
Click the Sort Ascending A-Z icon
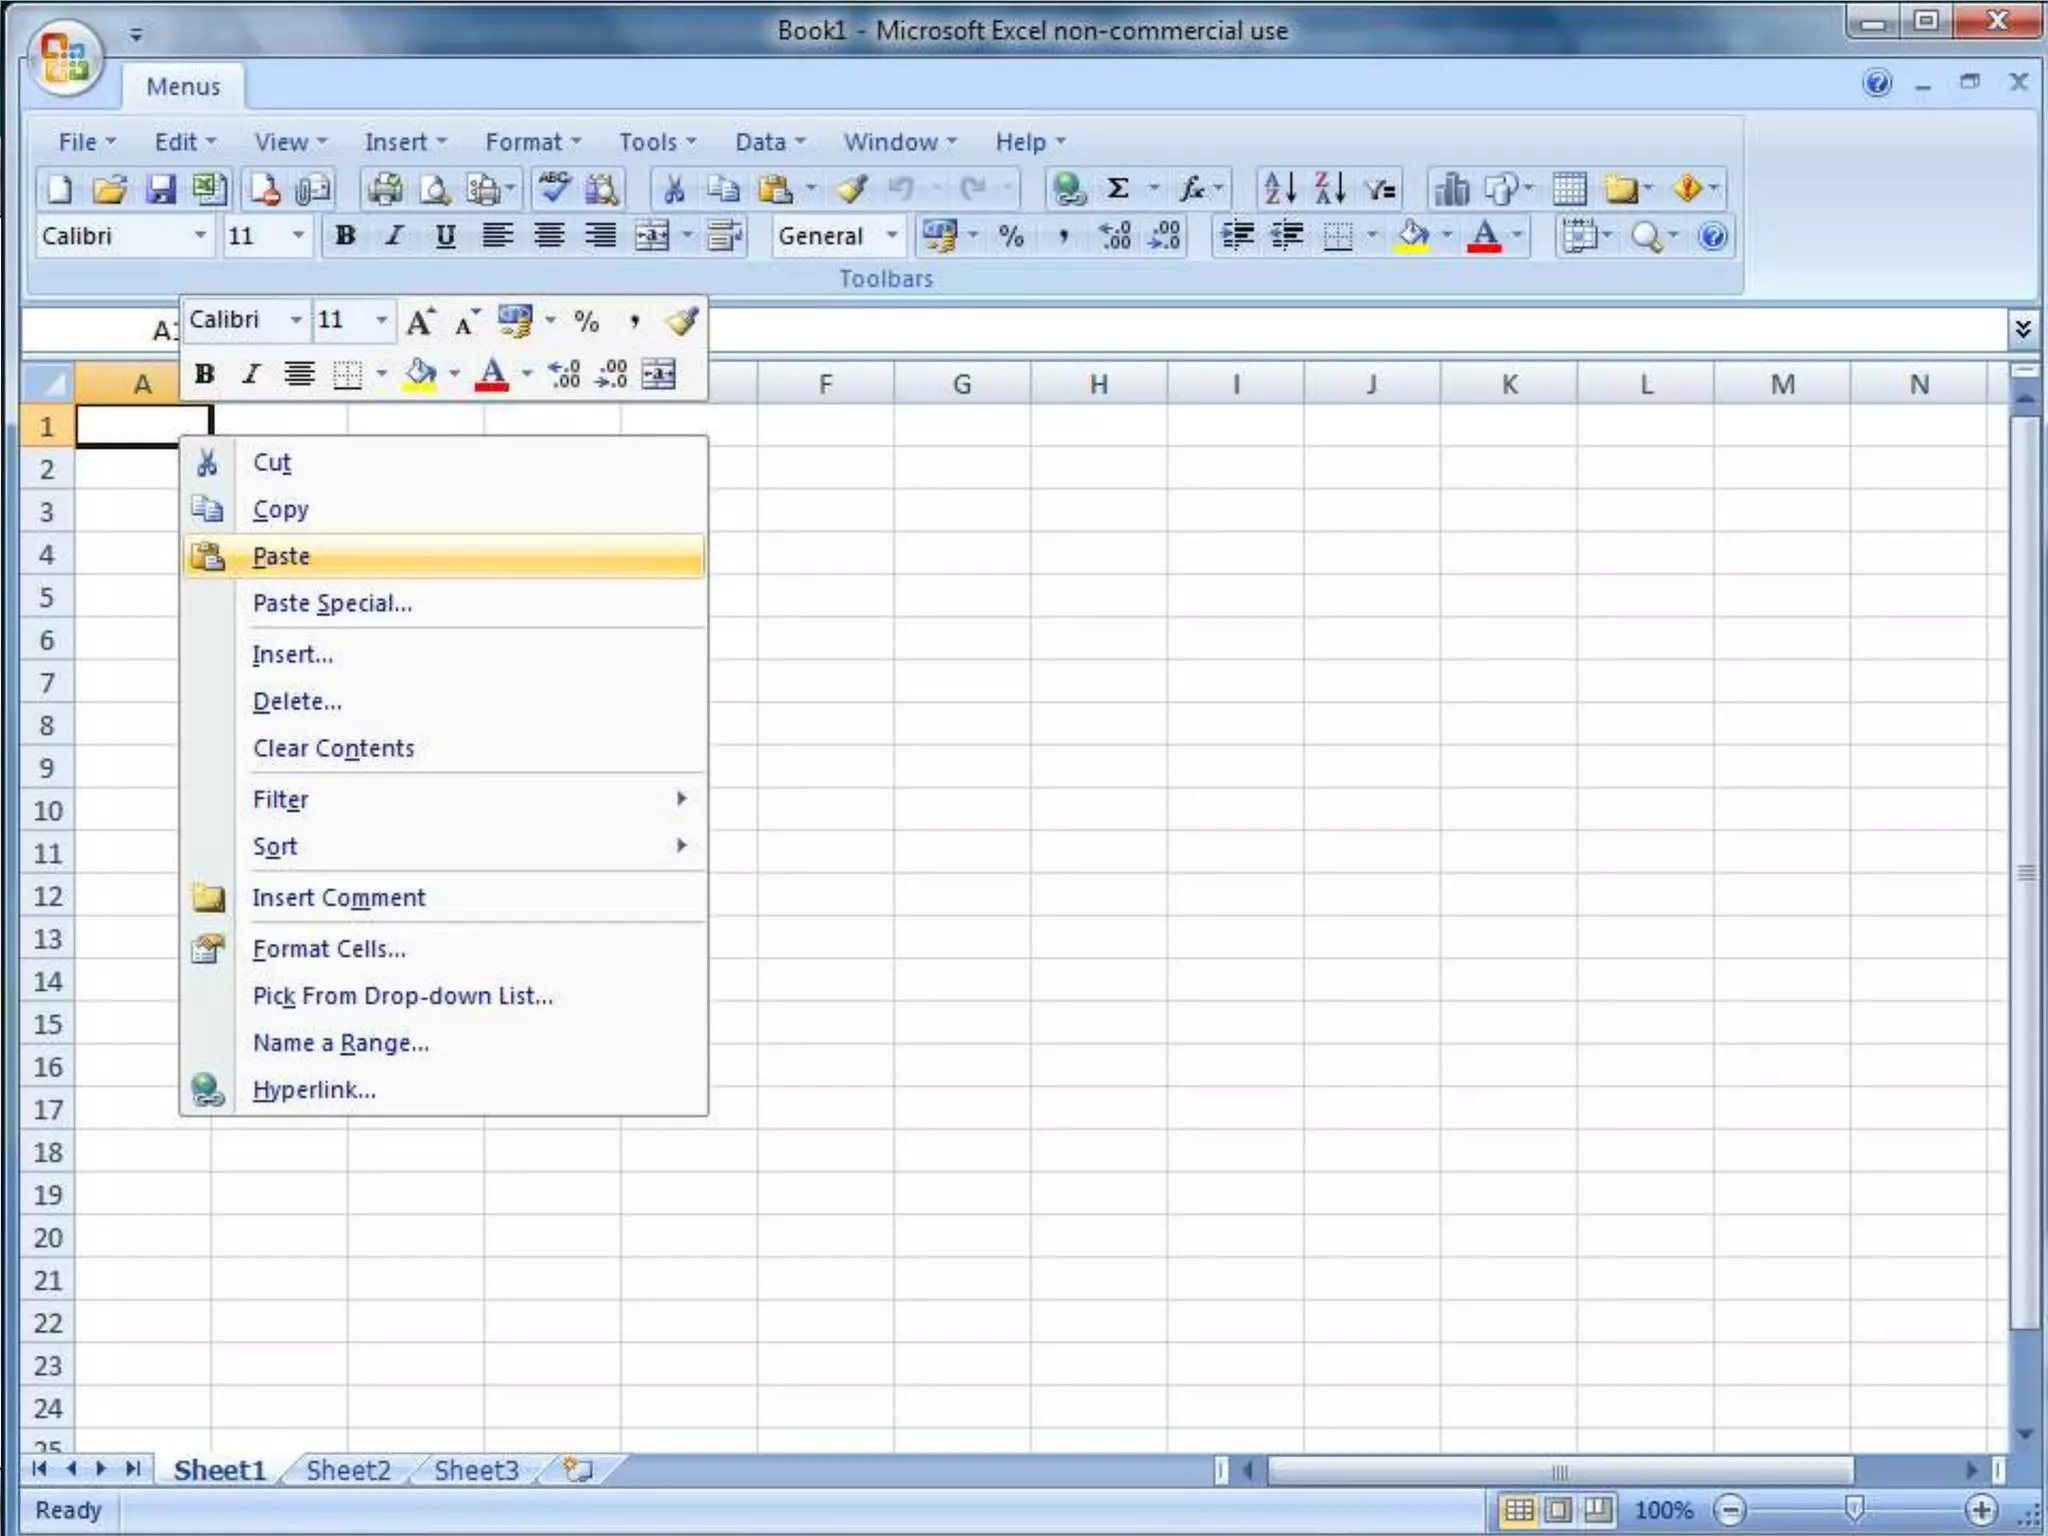1279,189
